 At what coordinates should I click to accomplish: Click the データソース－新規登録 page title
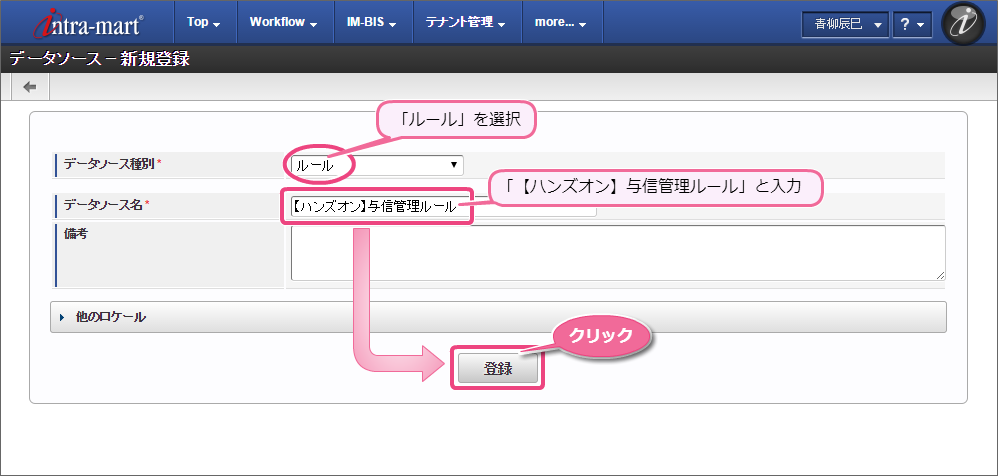99,59
